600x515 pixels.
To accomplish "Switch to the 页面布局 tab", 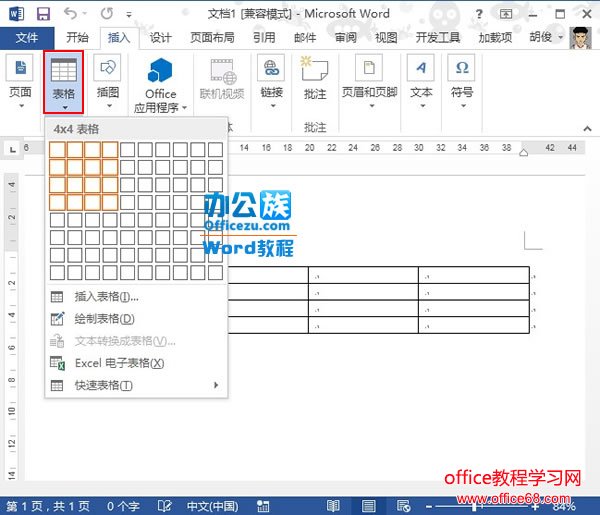I will 212,37.
